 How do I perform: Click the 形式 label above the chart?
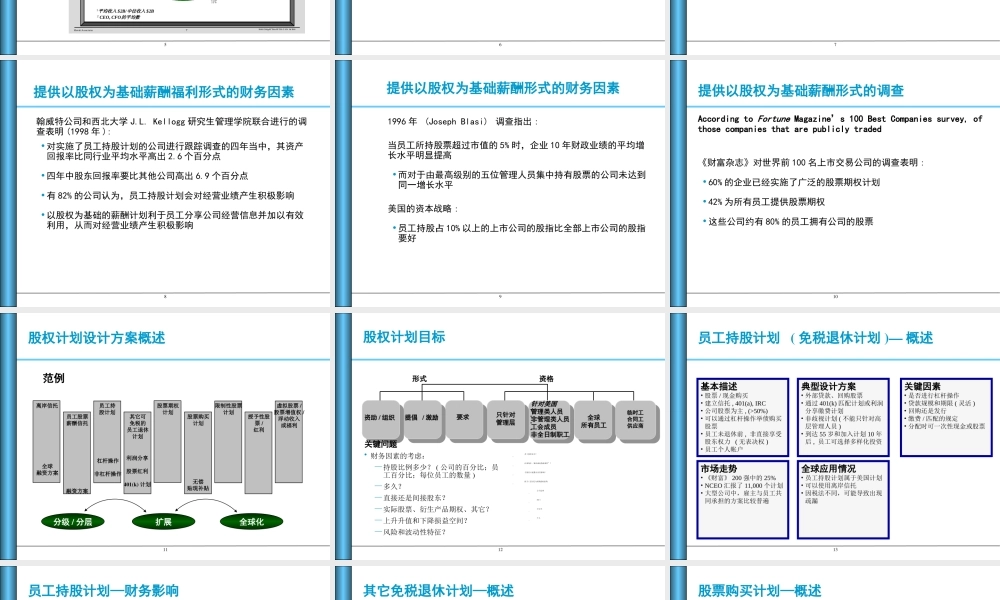[419, 379]
